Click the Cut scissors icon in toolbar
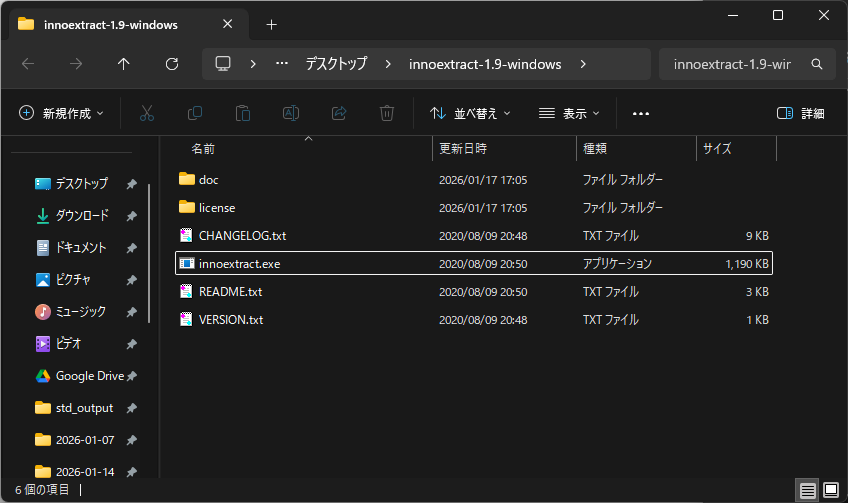Viewport: 848px width, 503px height. (147, 113)
